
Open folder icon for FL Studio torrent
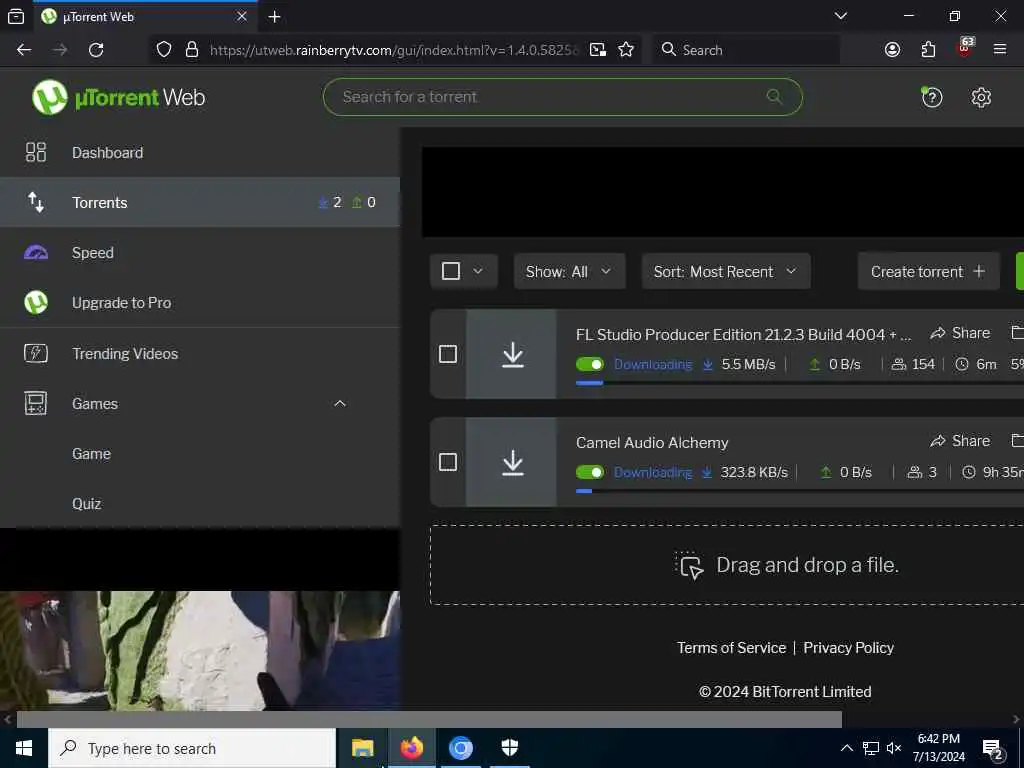(x=1017, y=333)
